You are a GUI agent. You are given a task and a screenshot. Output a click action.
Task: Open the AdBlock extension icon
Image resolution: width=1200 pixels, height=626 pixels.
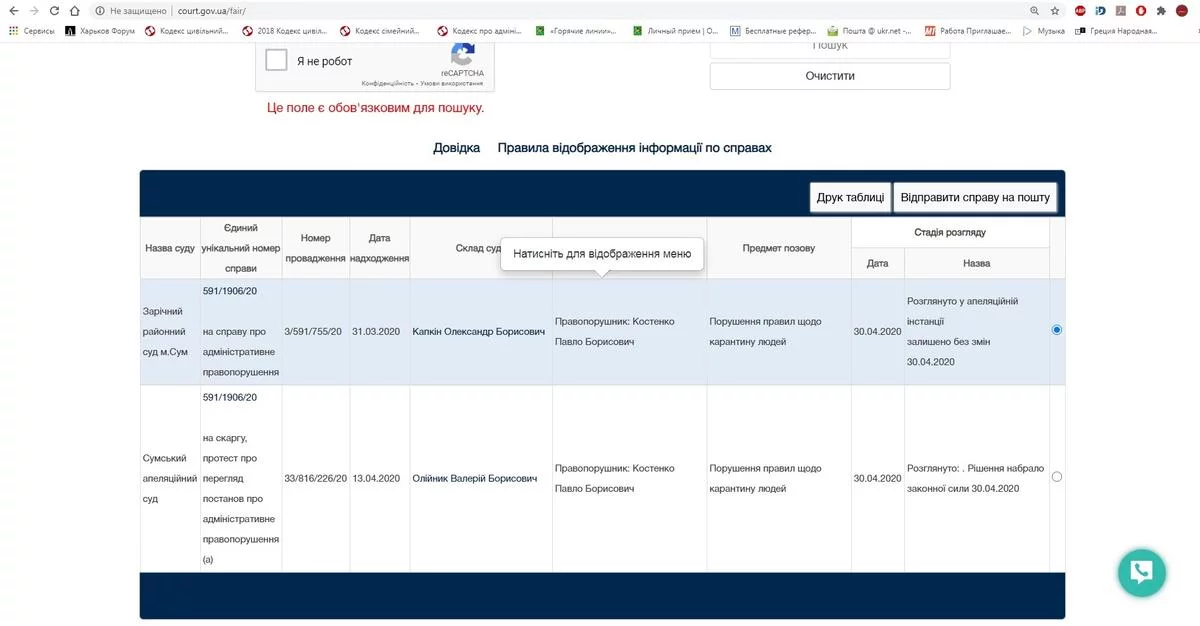coord(1080,11)
